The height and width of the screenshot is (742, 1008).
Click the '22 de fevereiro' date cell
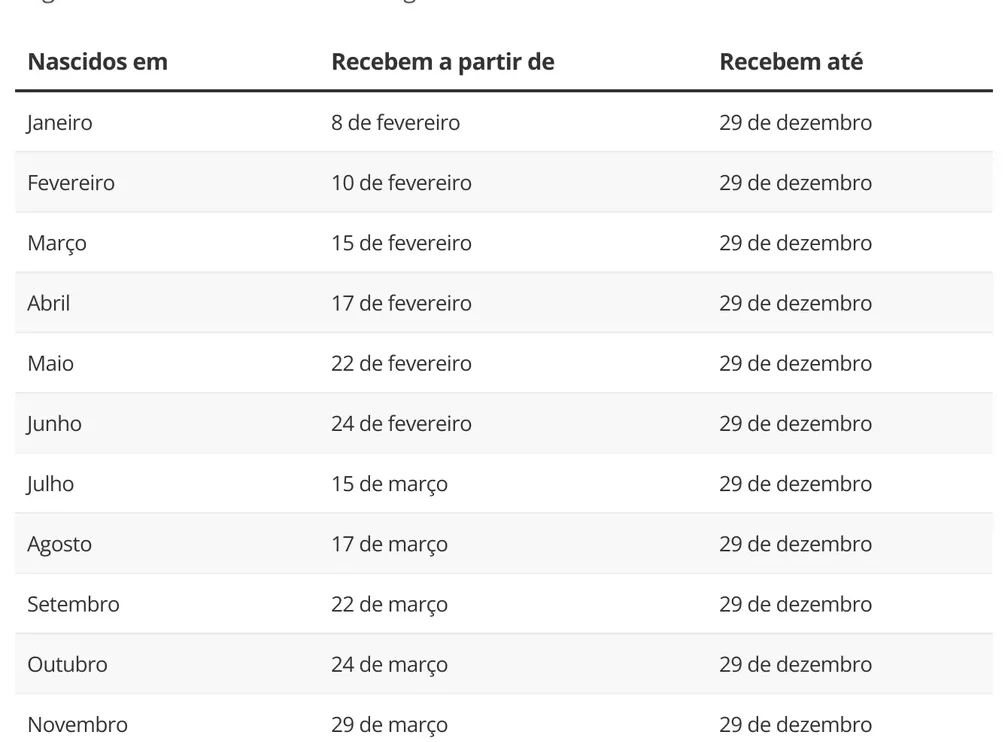[x=401, y=363]
